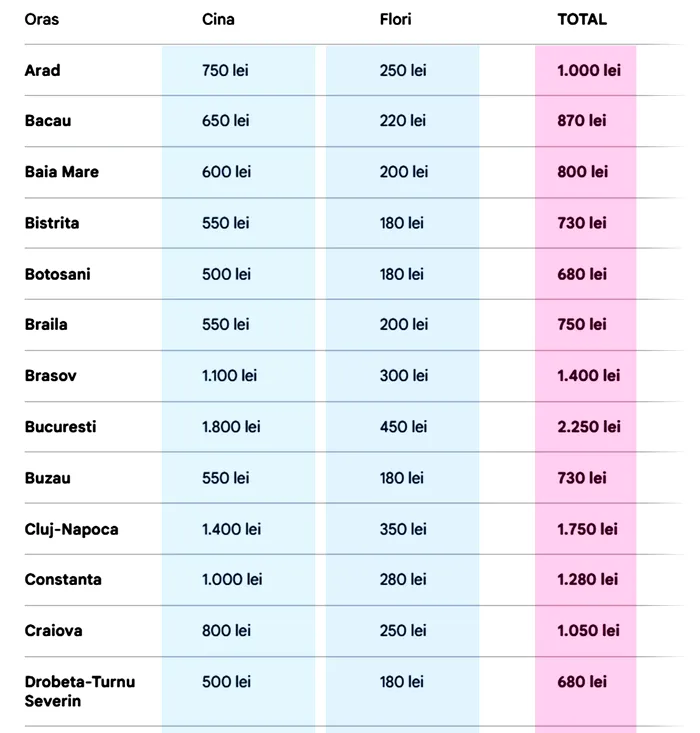700x733 pixels.
Task: Select the Arad city name cell
Action: click(x=43, y=70)
